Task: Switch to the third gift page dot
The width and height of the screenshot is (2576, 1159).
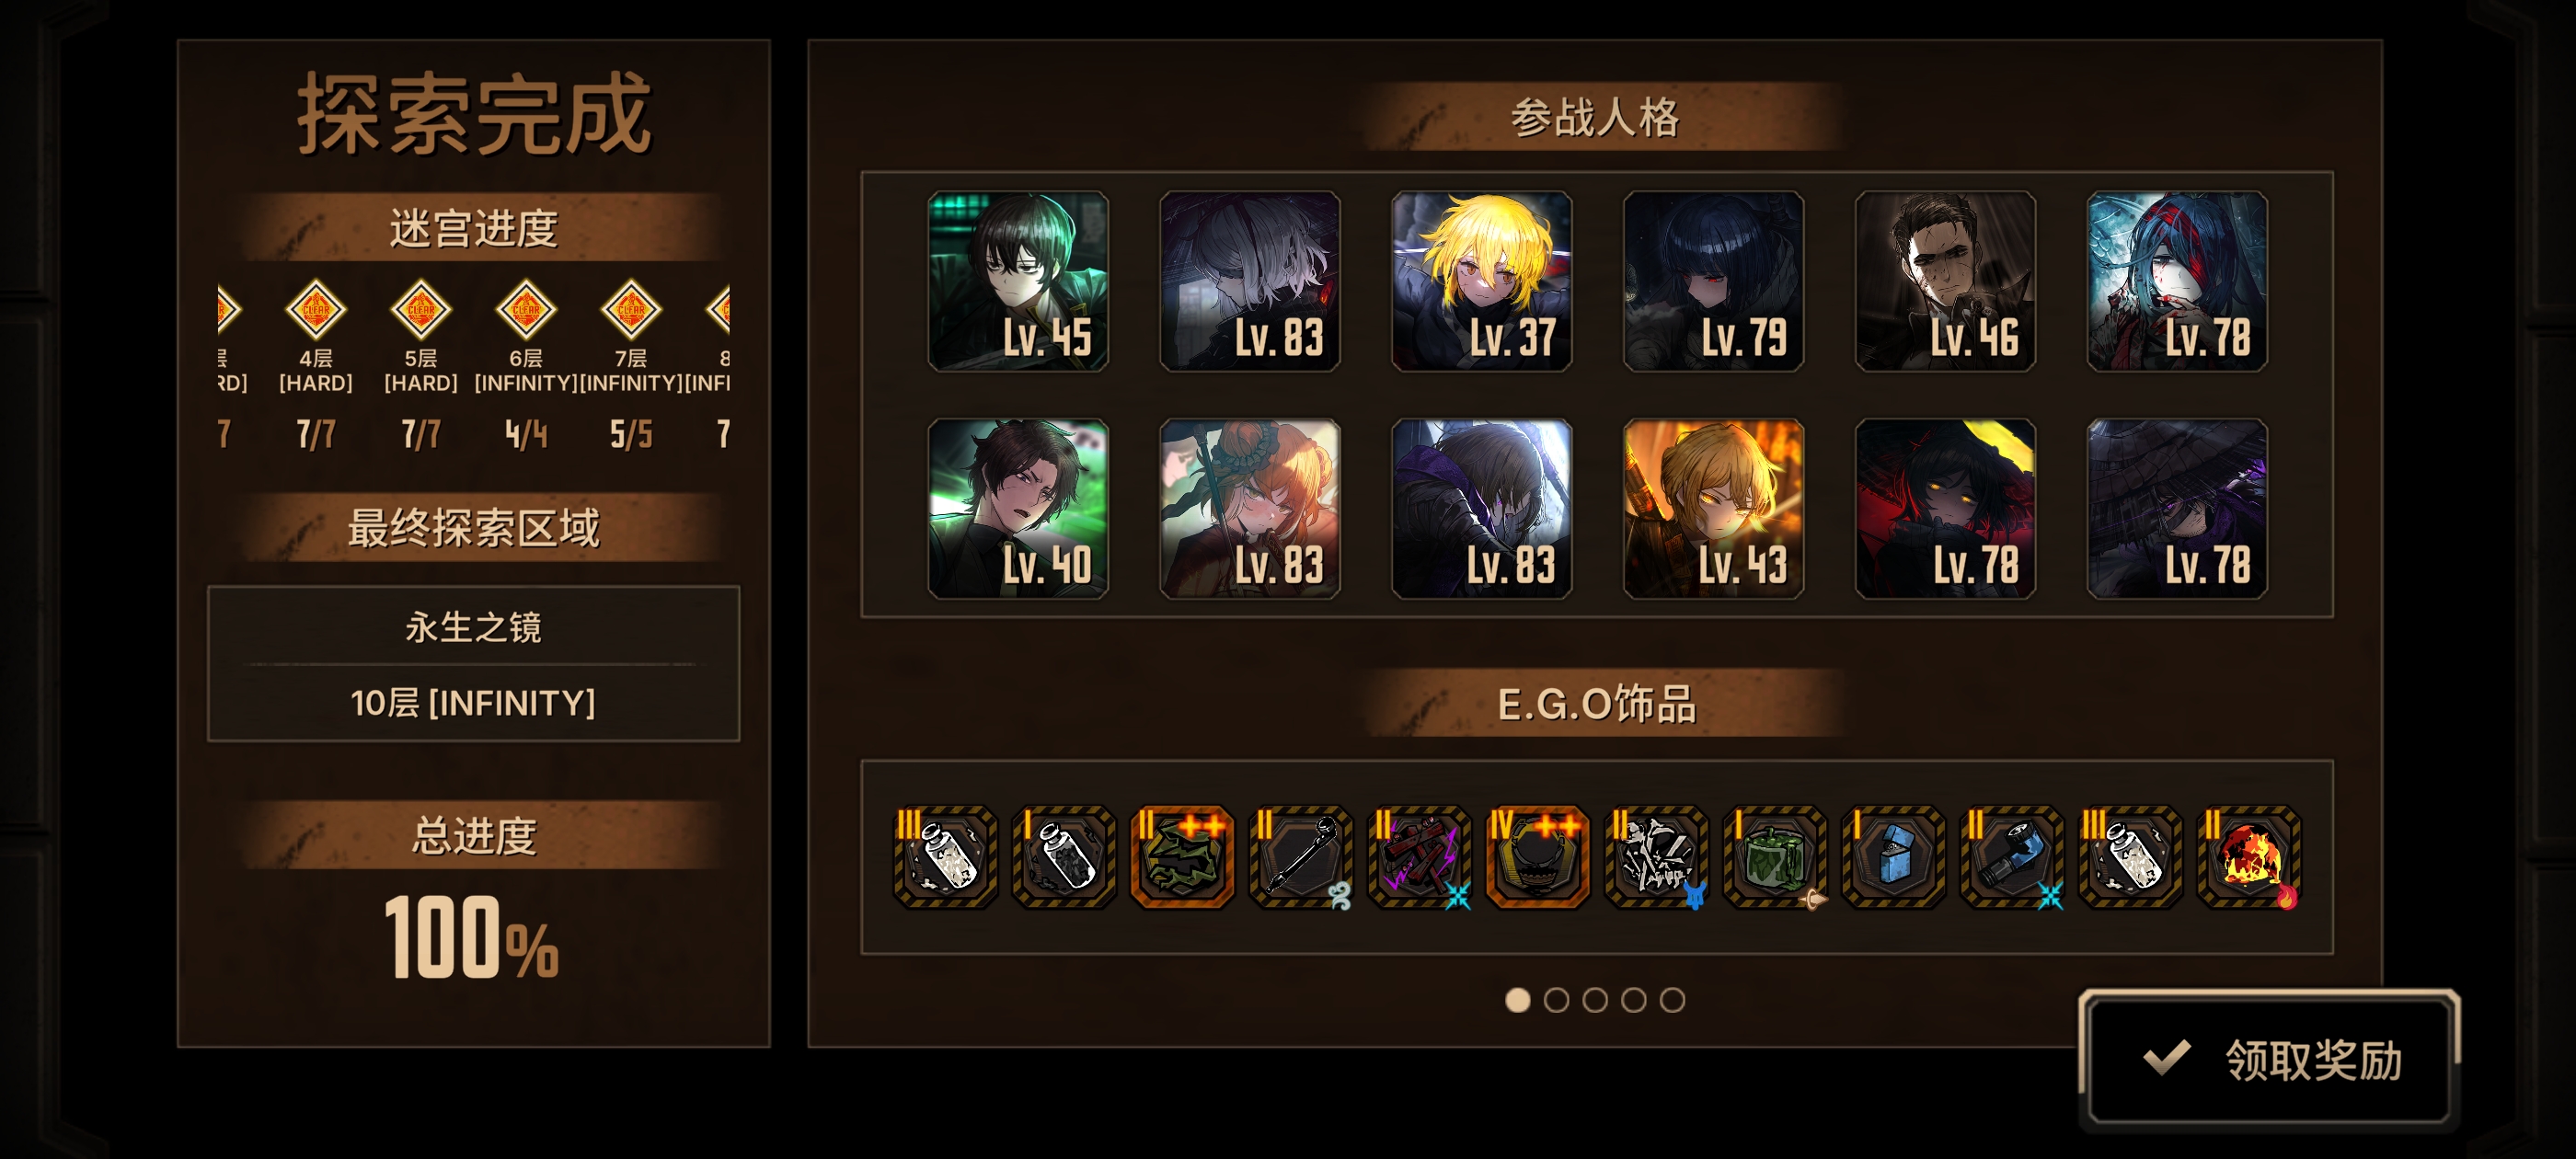Action: (1595, 1000)
